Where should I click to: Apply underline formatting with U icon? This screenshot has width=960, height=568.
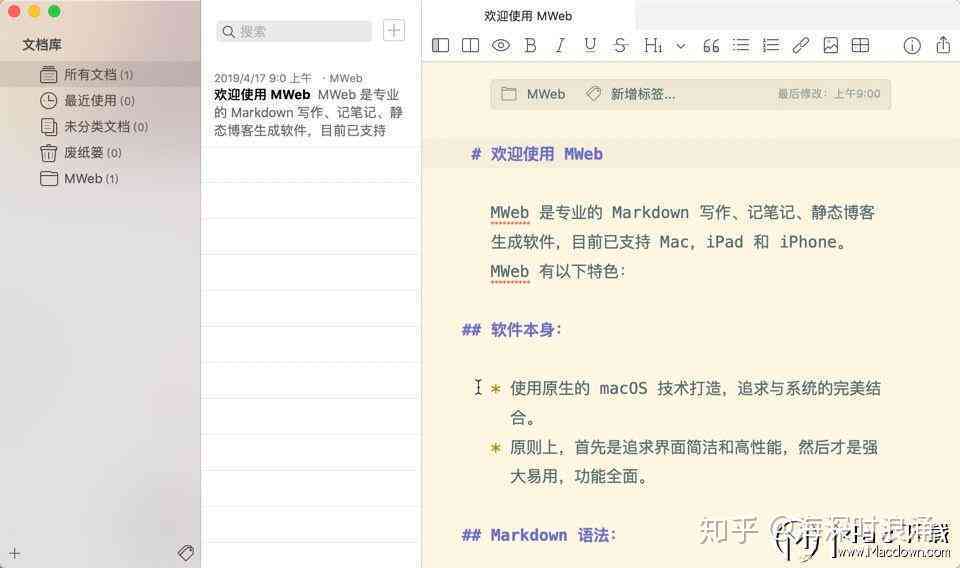click(x=590, y=45)
